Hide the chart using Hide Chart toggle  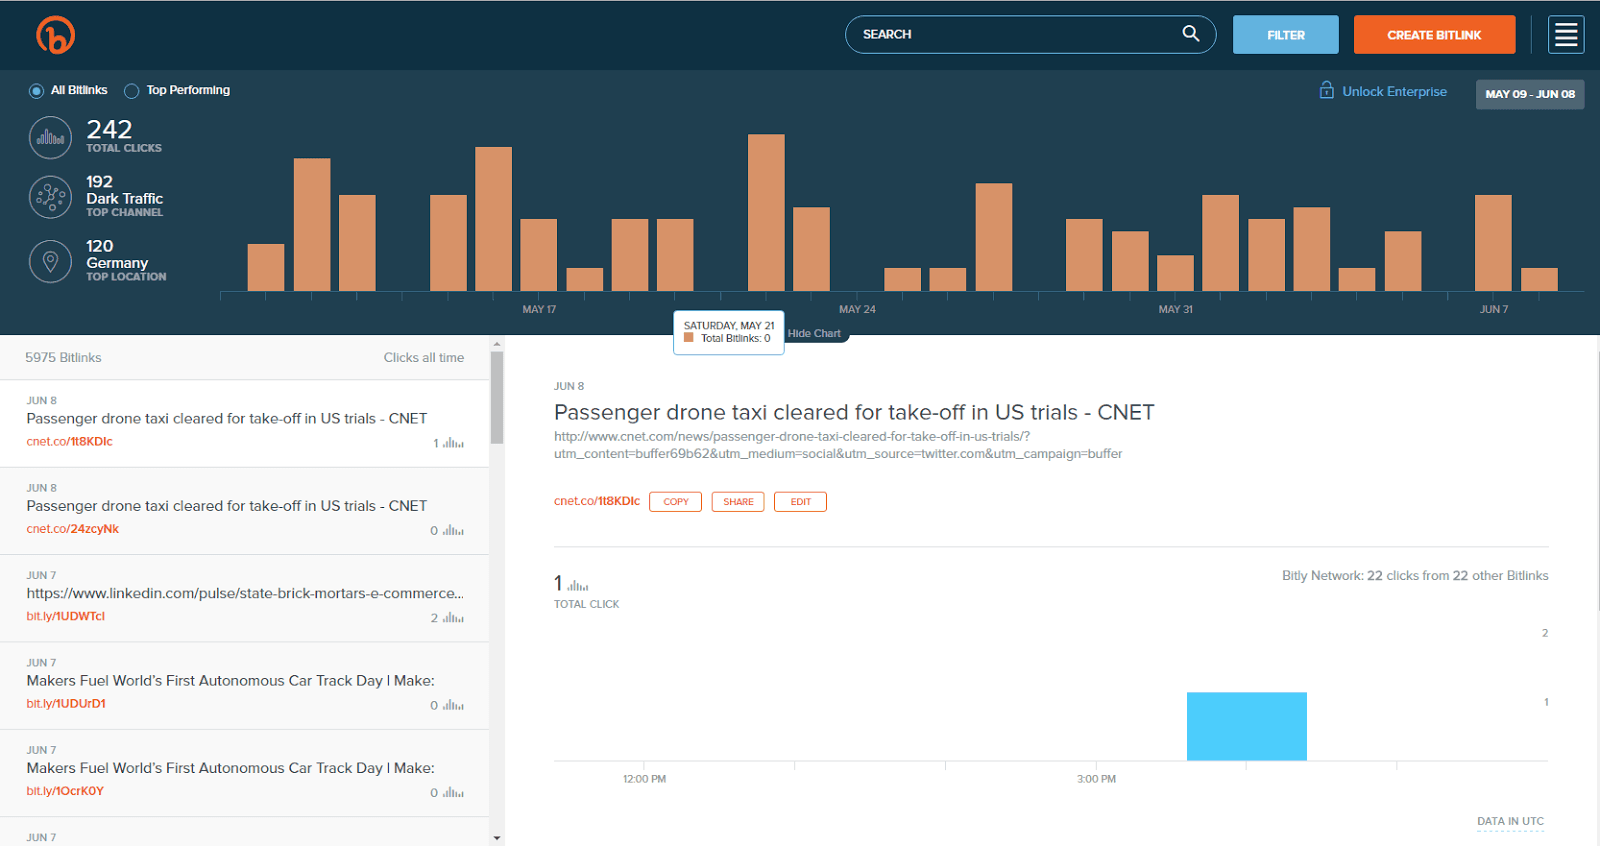[814, 334]
